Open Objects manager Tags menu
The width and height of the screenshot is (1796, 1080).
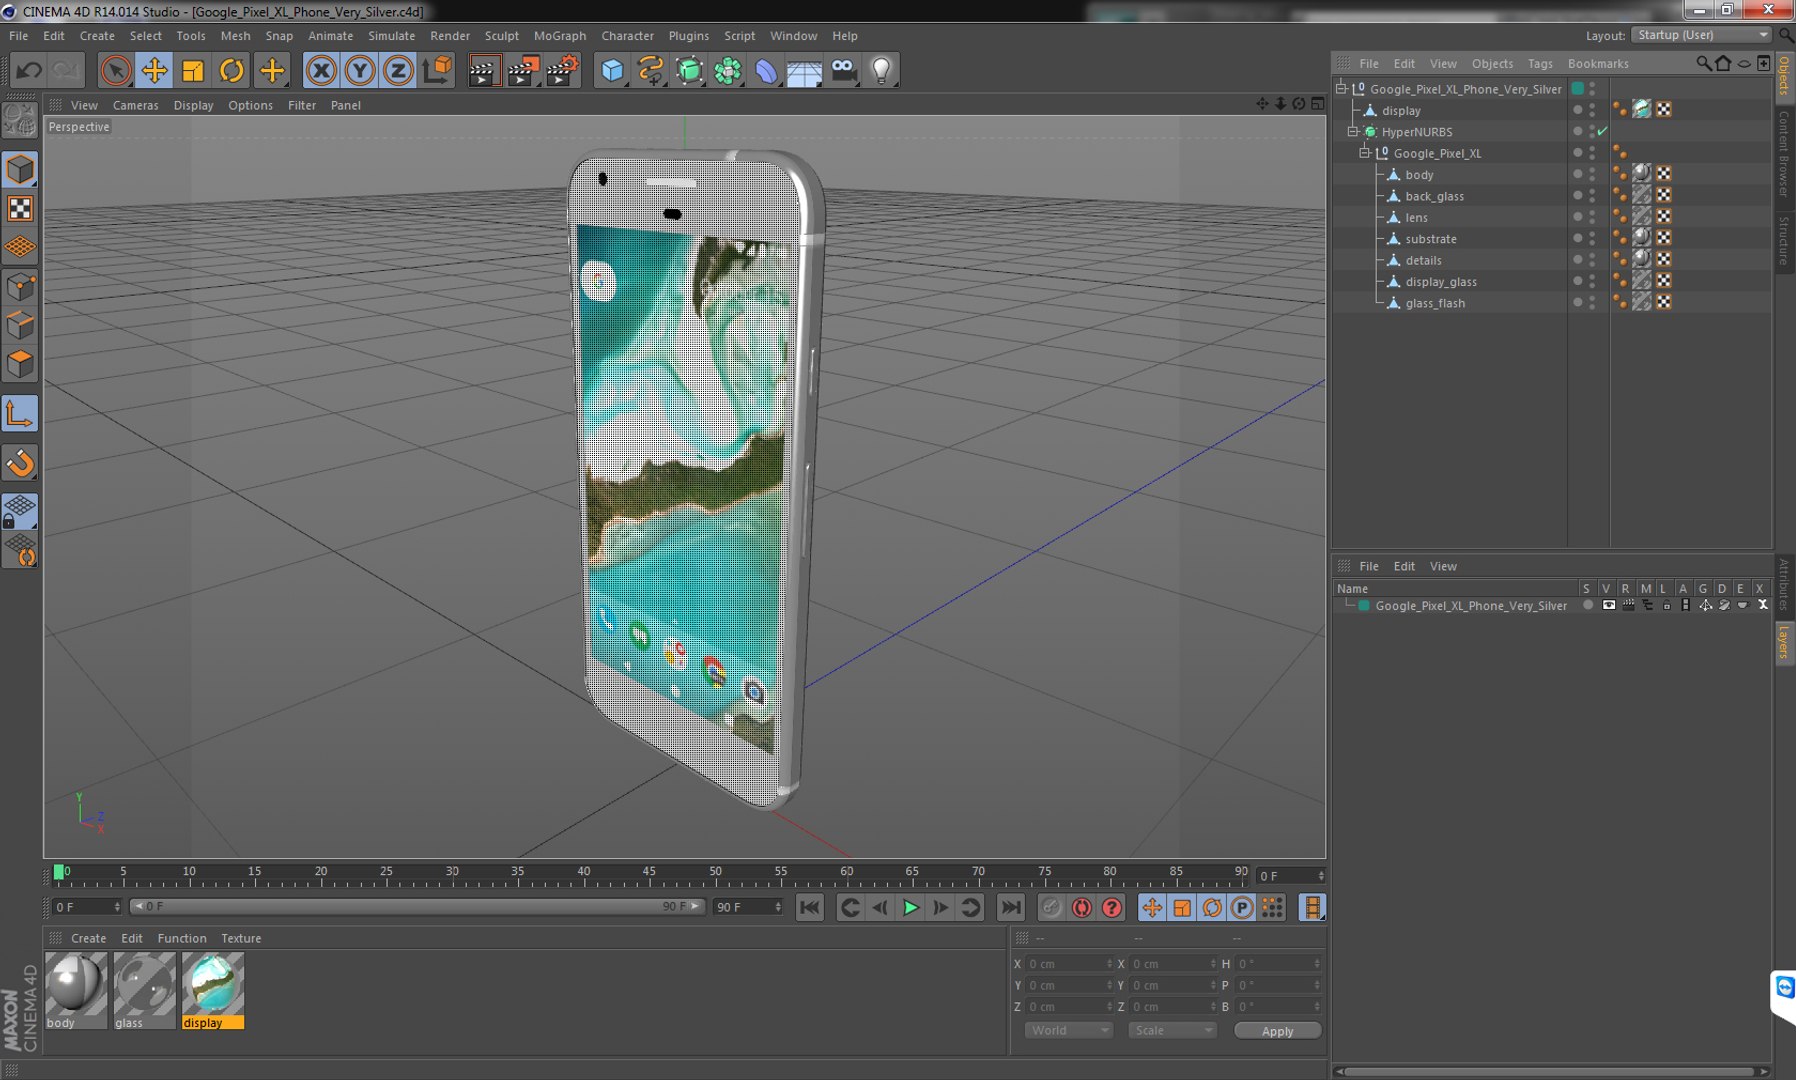point(1540,63)
